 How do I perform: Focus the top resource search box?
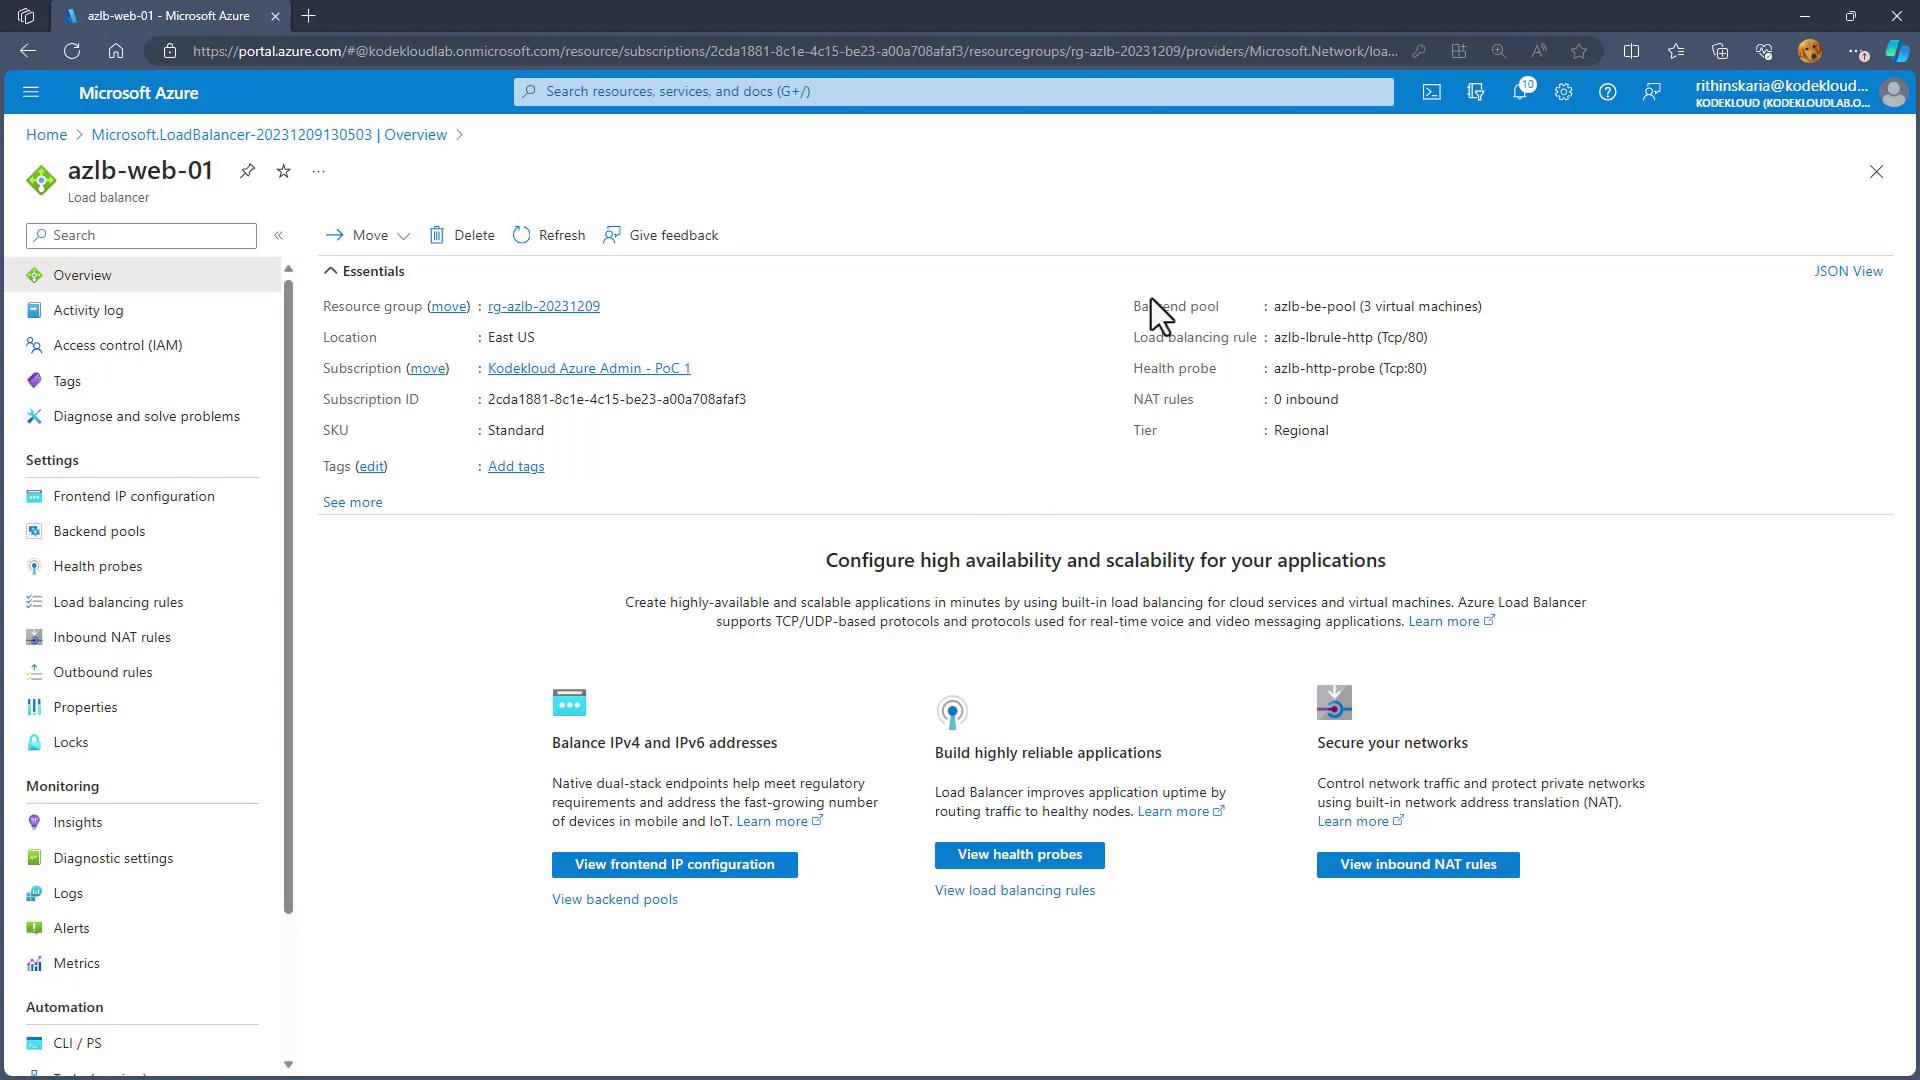click(x=953, y=91)
